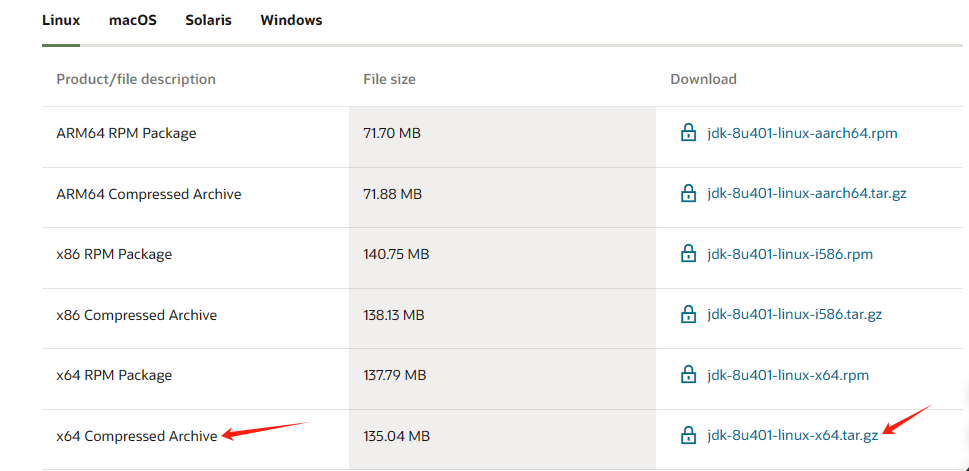The image size is (969, 471).
Task: Download jdk-8u401-linux-aarch64.rpm
Action: coord(802,133)
